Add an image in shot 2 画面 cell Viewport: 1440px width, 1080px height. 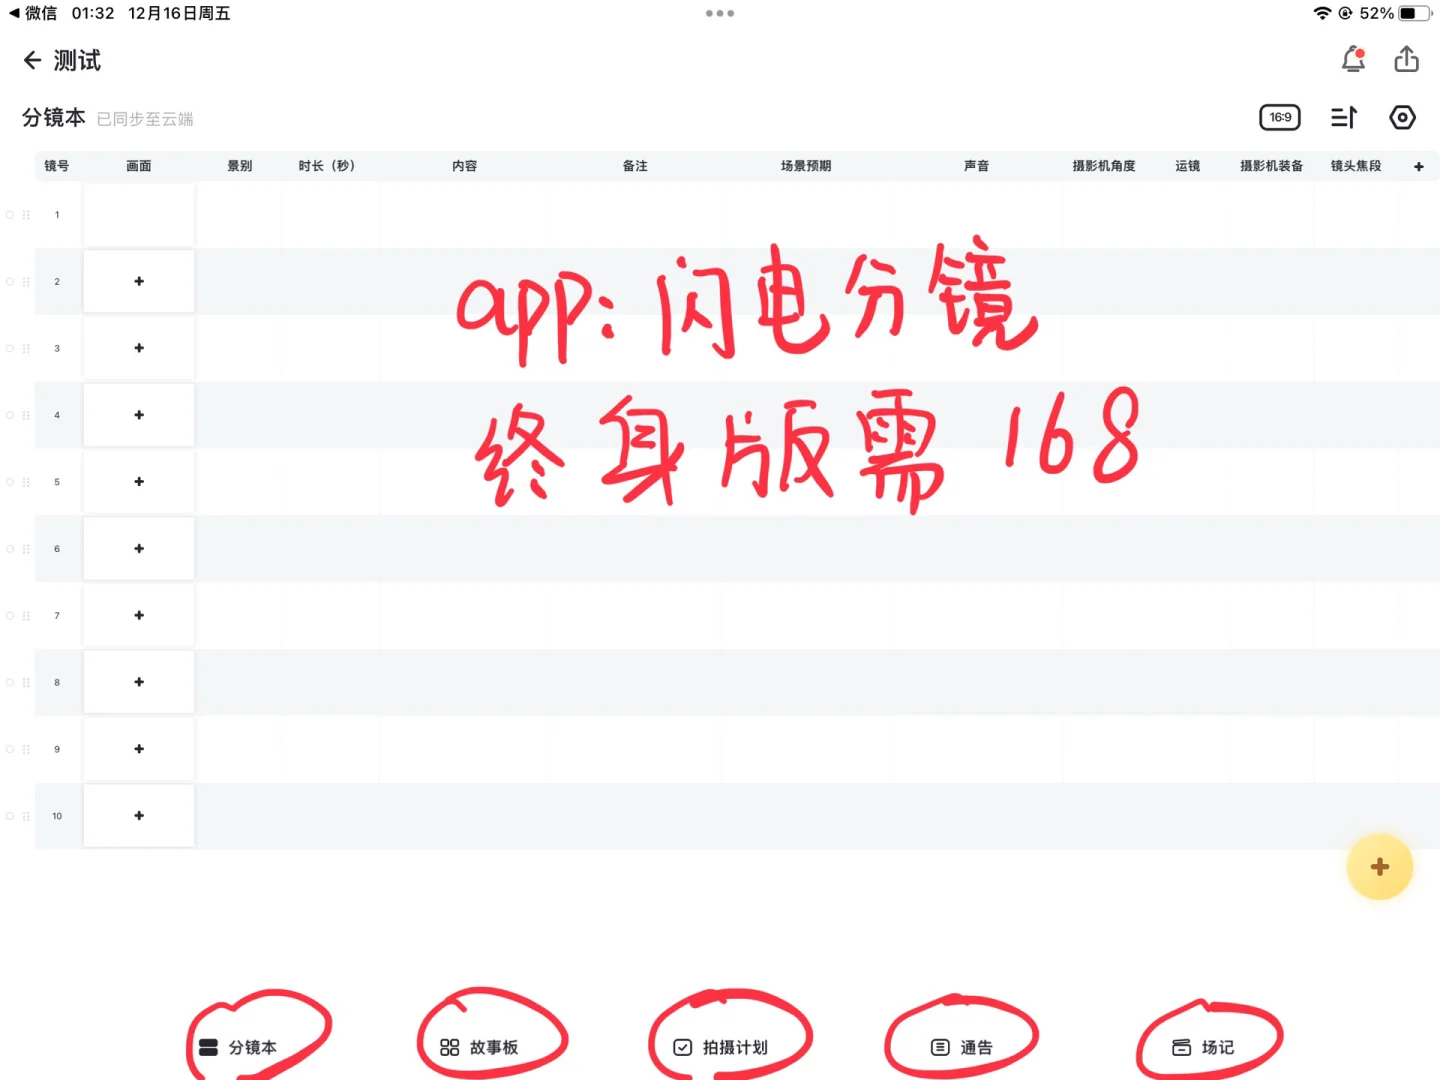coord(139,281)
